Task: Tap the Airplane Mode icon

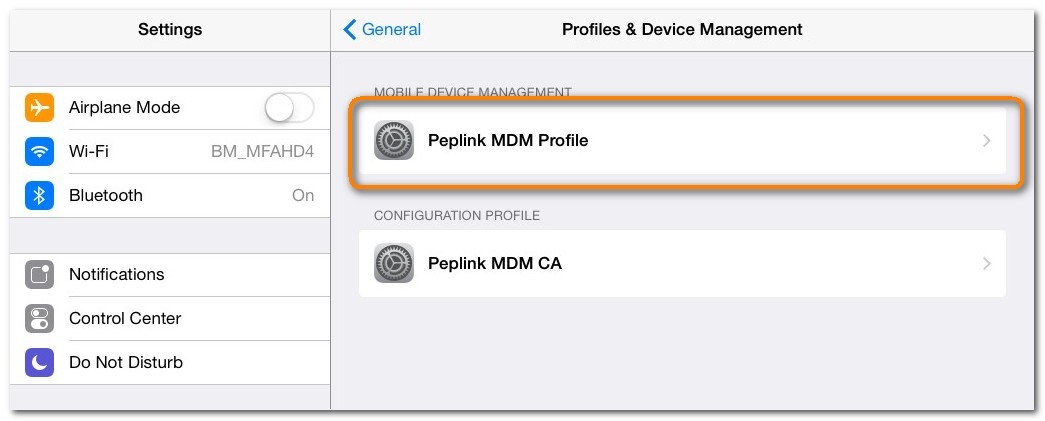Action: (x=39, y=108)
